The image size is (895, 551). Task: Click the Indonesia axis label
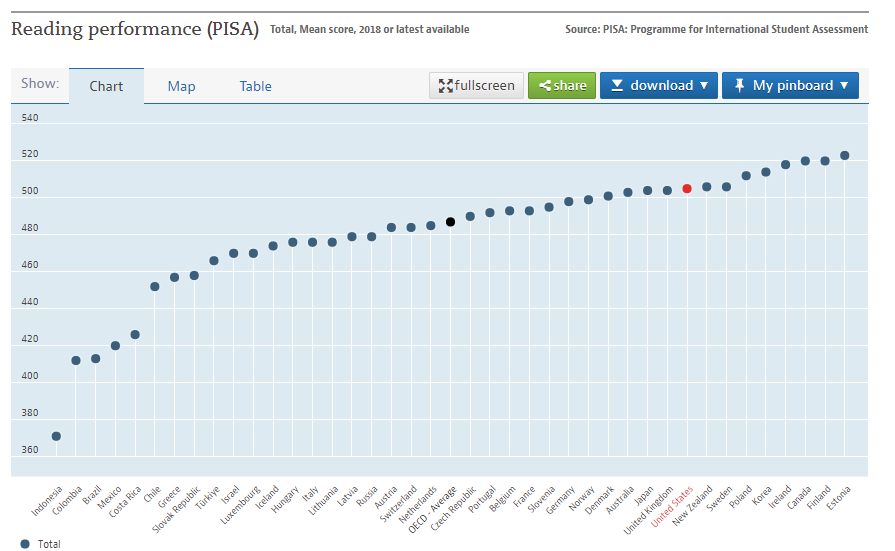(x=46, y=501)
